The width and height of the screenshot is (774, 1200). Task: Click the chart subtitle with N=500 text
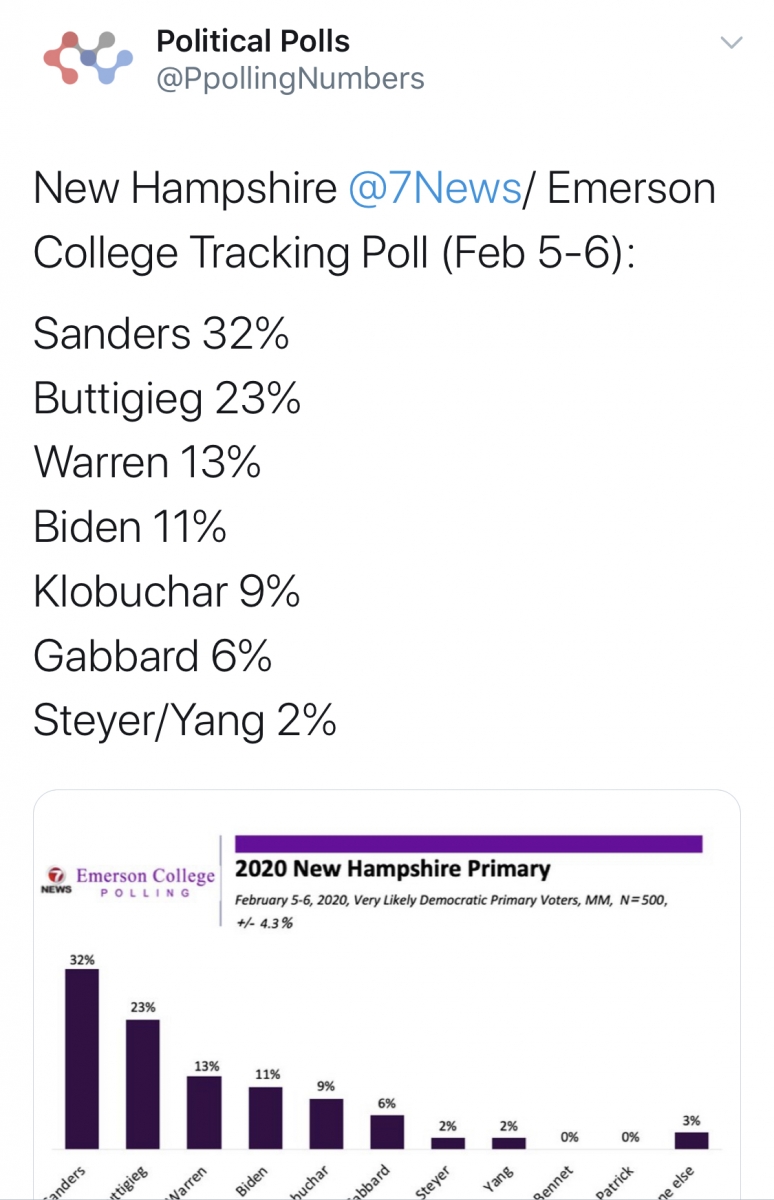(x=450, y=910)
